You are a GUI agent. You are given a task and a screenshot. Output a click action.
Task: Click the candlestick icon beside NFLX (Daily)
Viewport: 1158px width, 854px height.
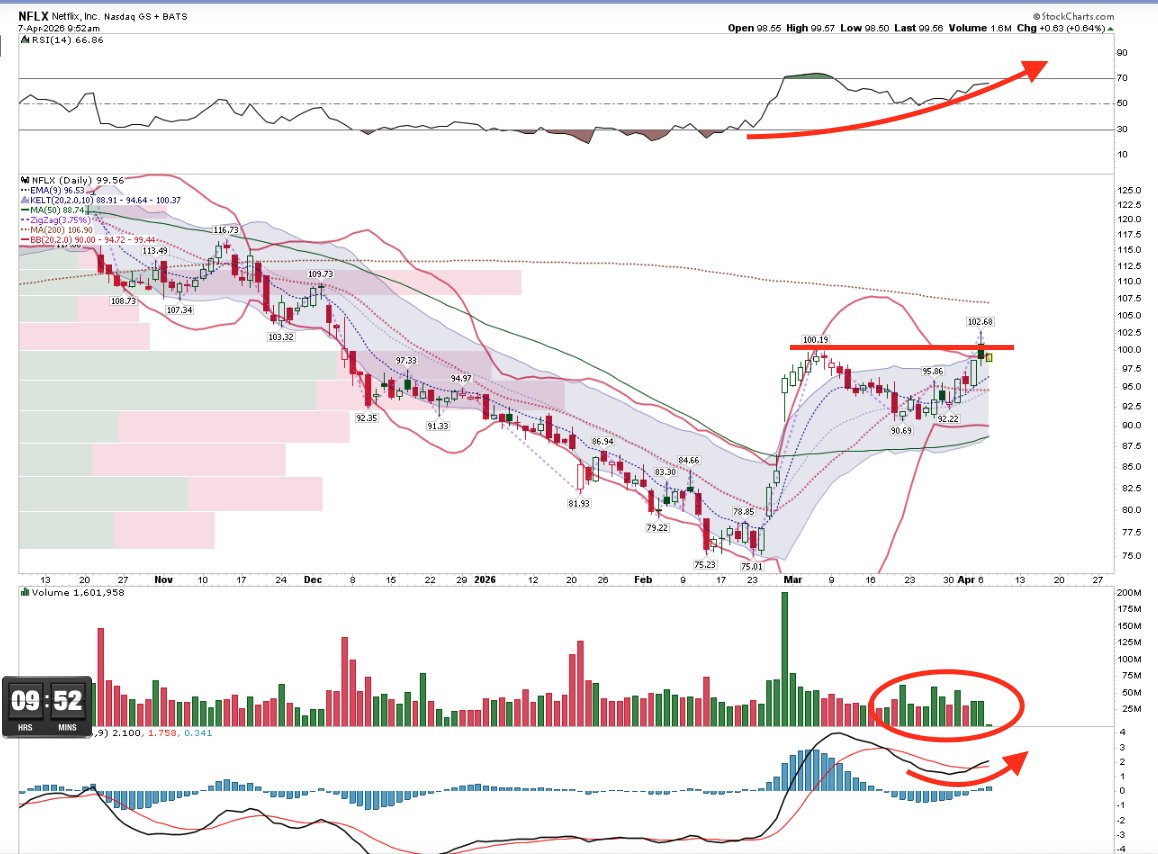[x=23, y=181]
